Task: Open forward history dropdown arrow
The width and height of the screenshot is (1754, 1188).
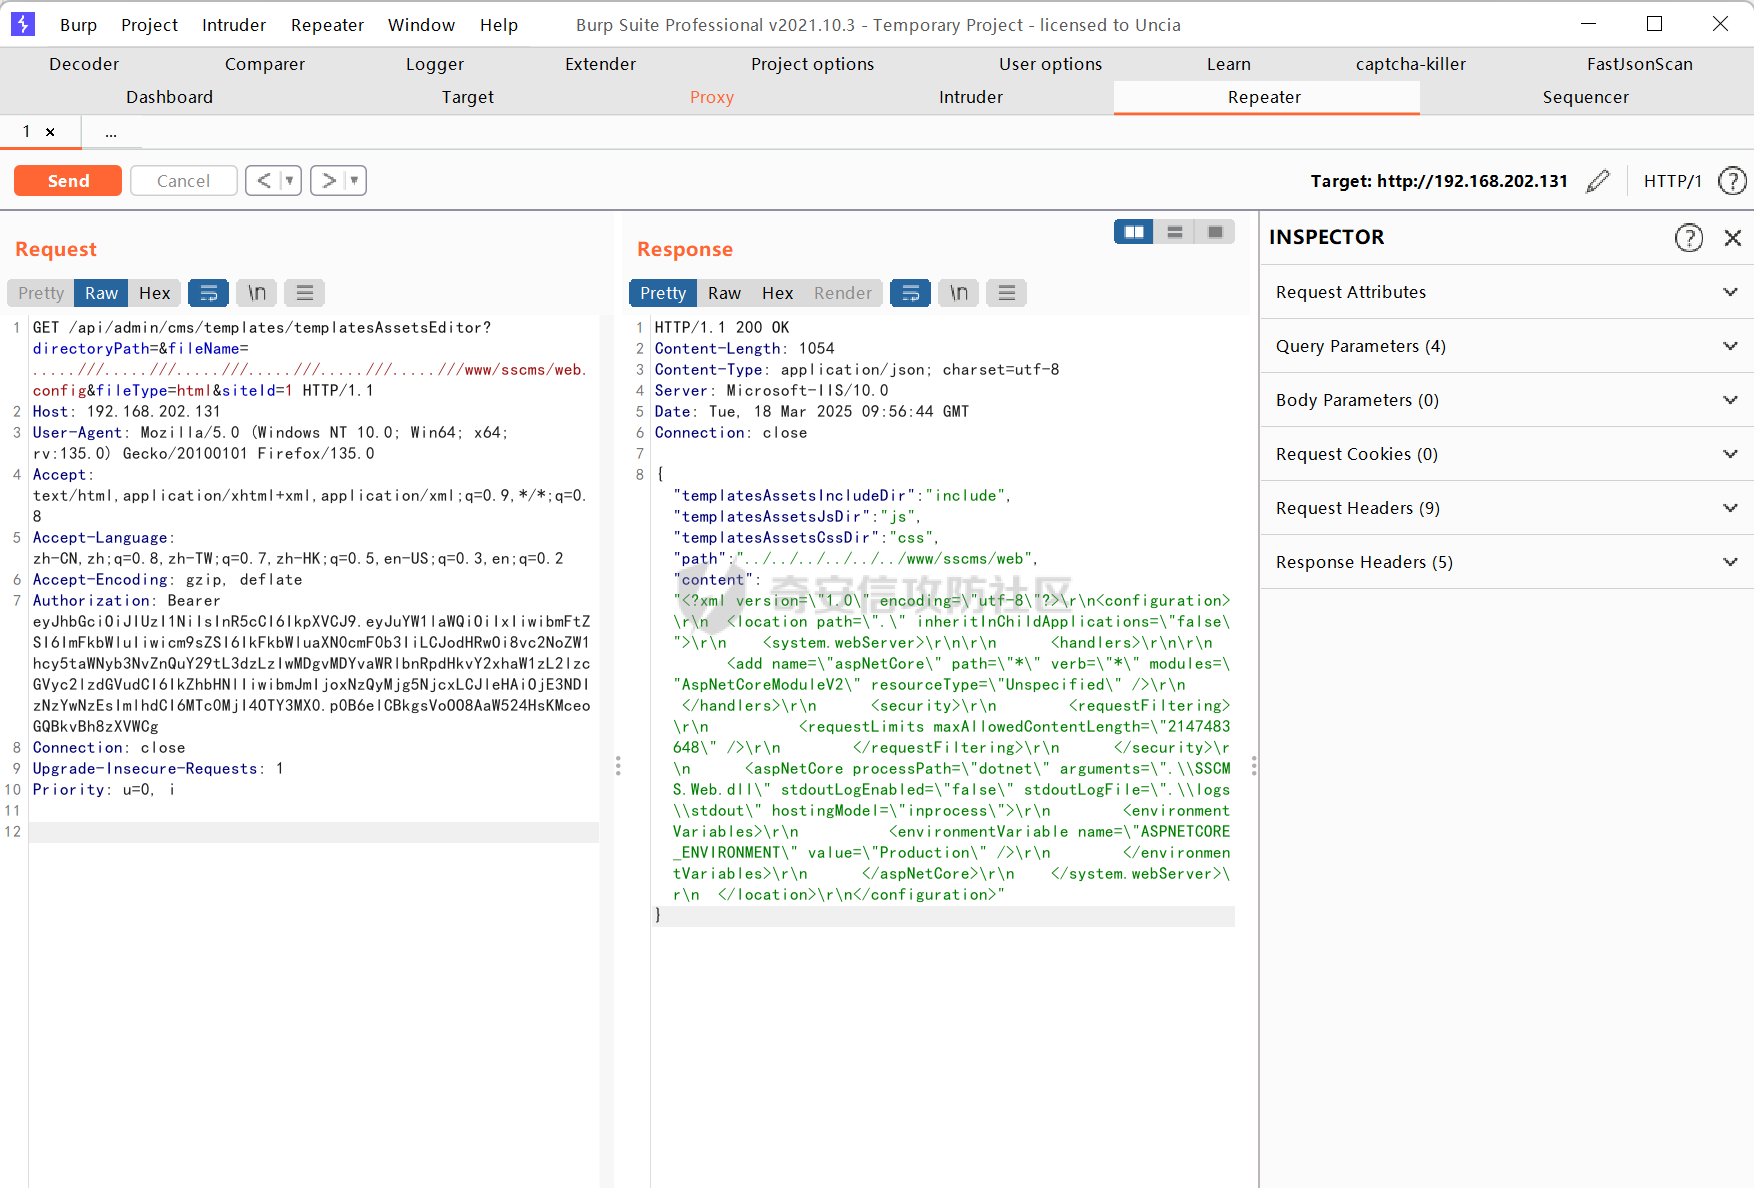Action: [x=354, y=181]
